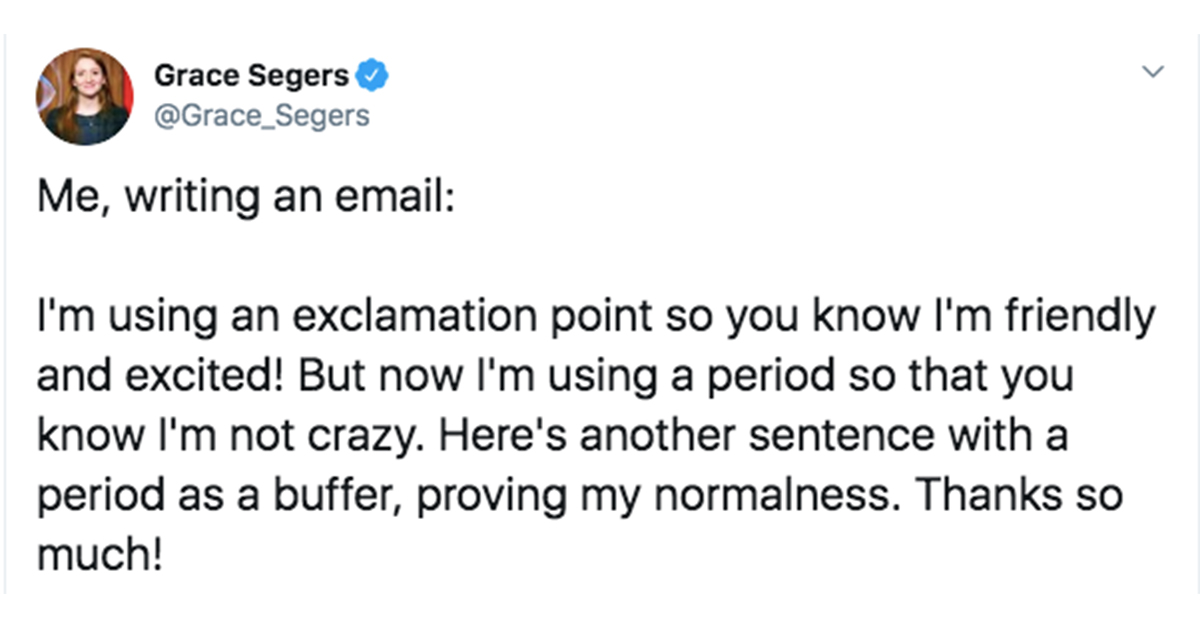Open the Grace Segers display name link
The image size is (1200, 628).
click(x=251, y=76)
